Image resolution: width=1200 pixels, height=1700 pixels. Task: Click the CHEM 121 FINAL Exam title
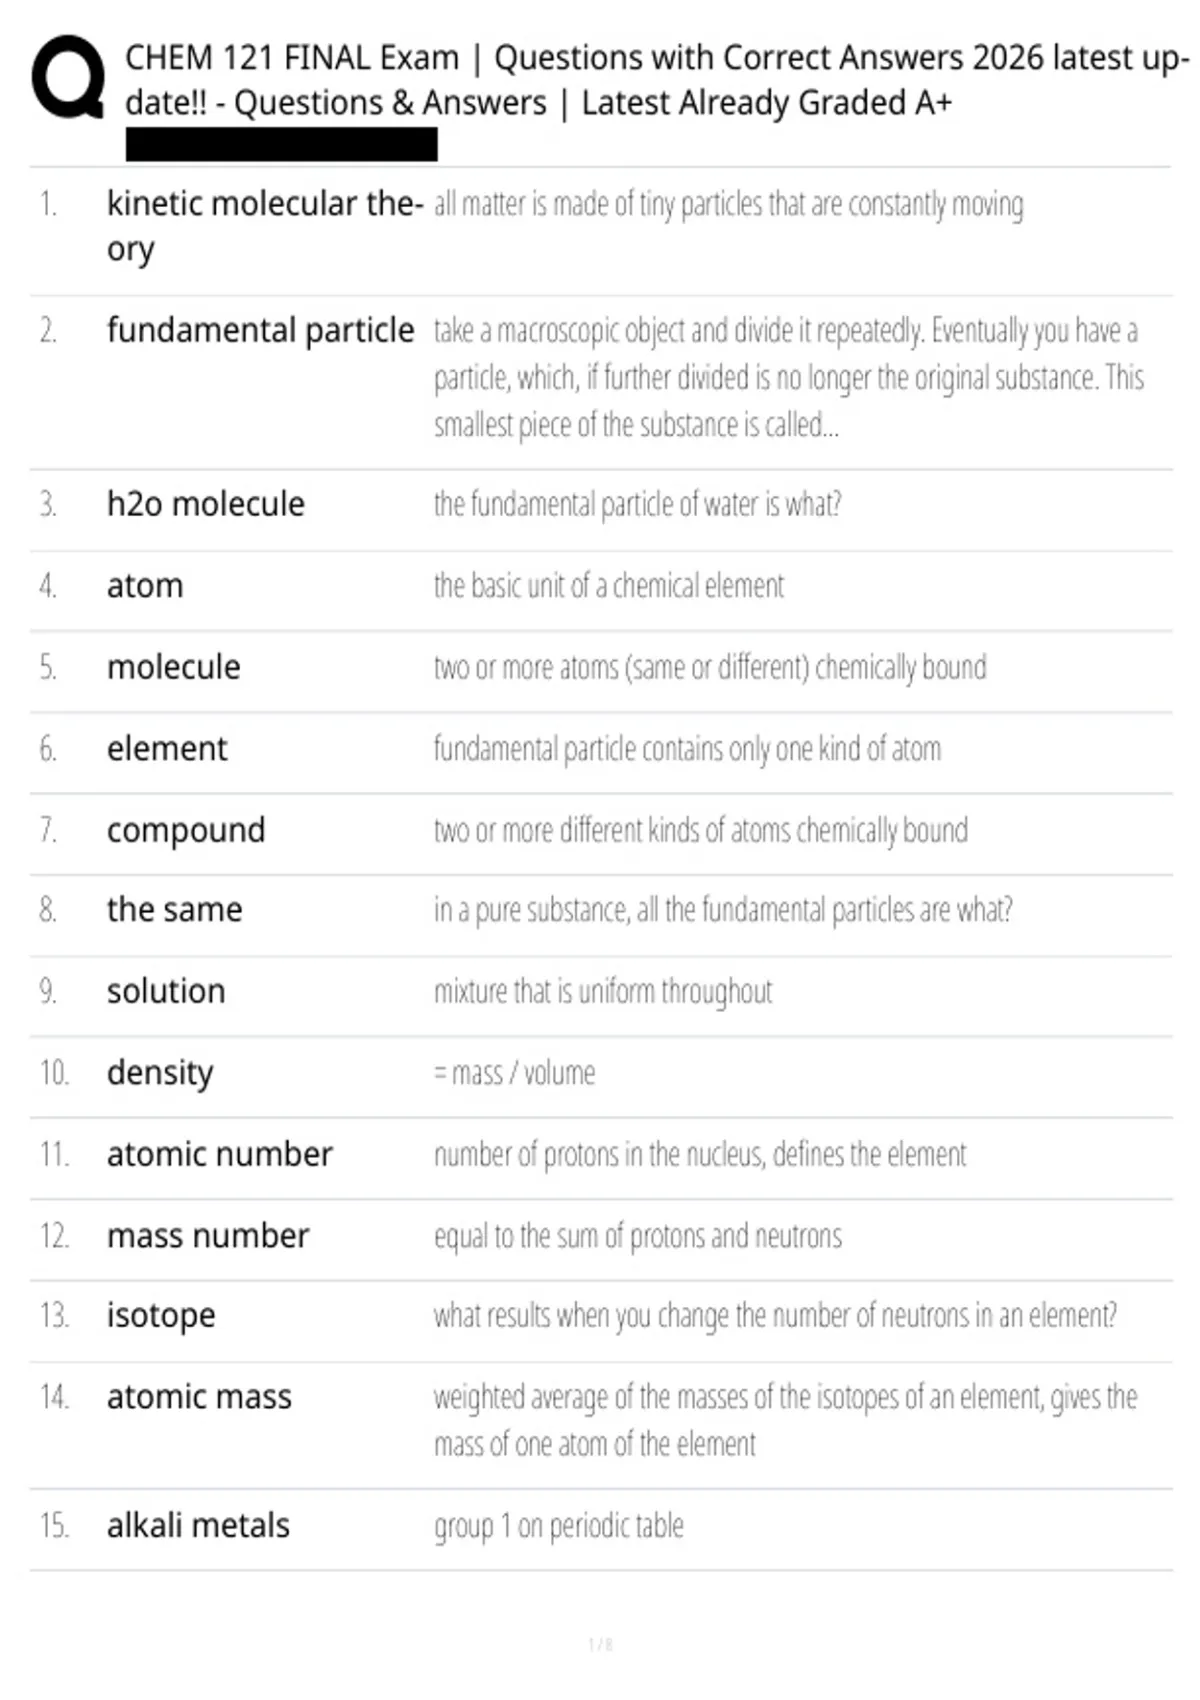[657, 80]
